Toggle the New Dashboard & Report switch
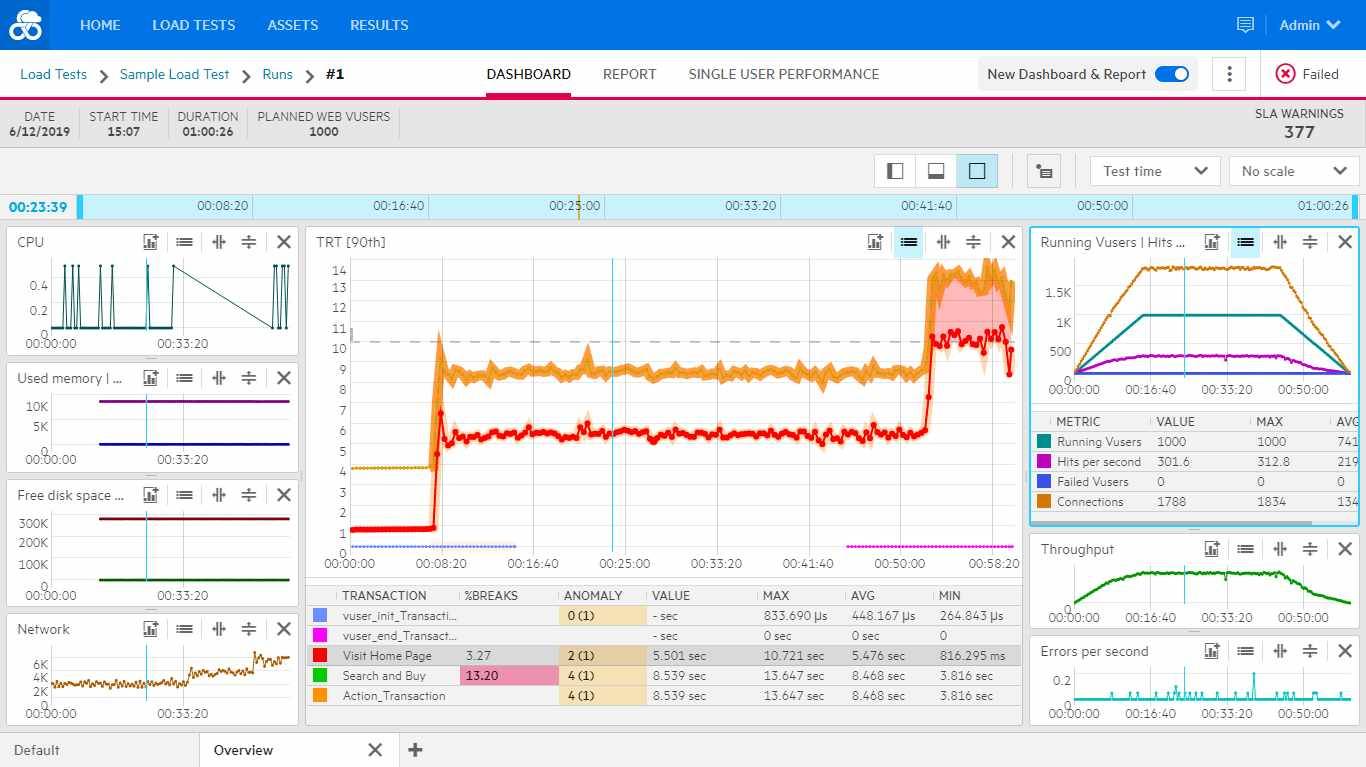The width and height of the screenshot is (1366, 767). 1169,74
